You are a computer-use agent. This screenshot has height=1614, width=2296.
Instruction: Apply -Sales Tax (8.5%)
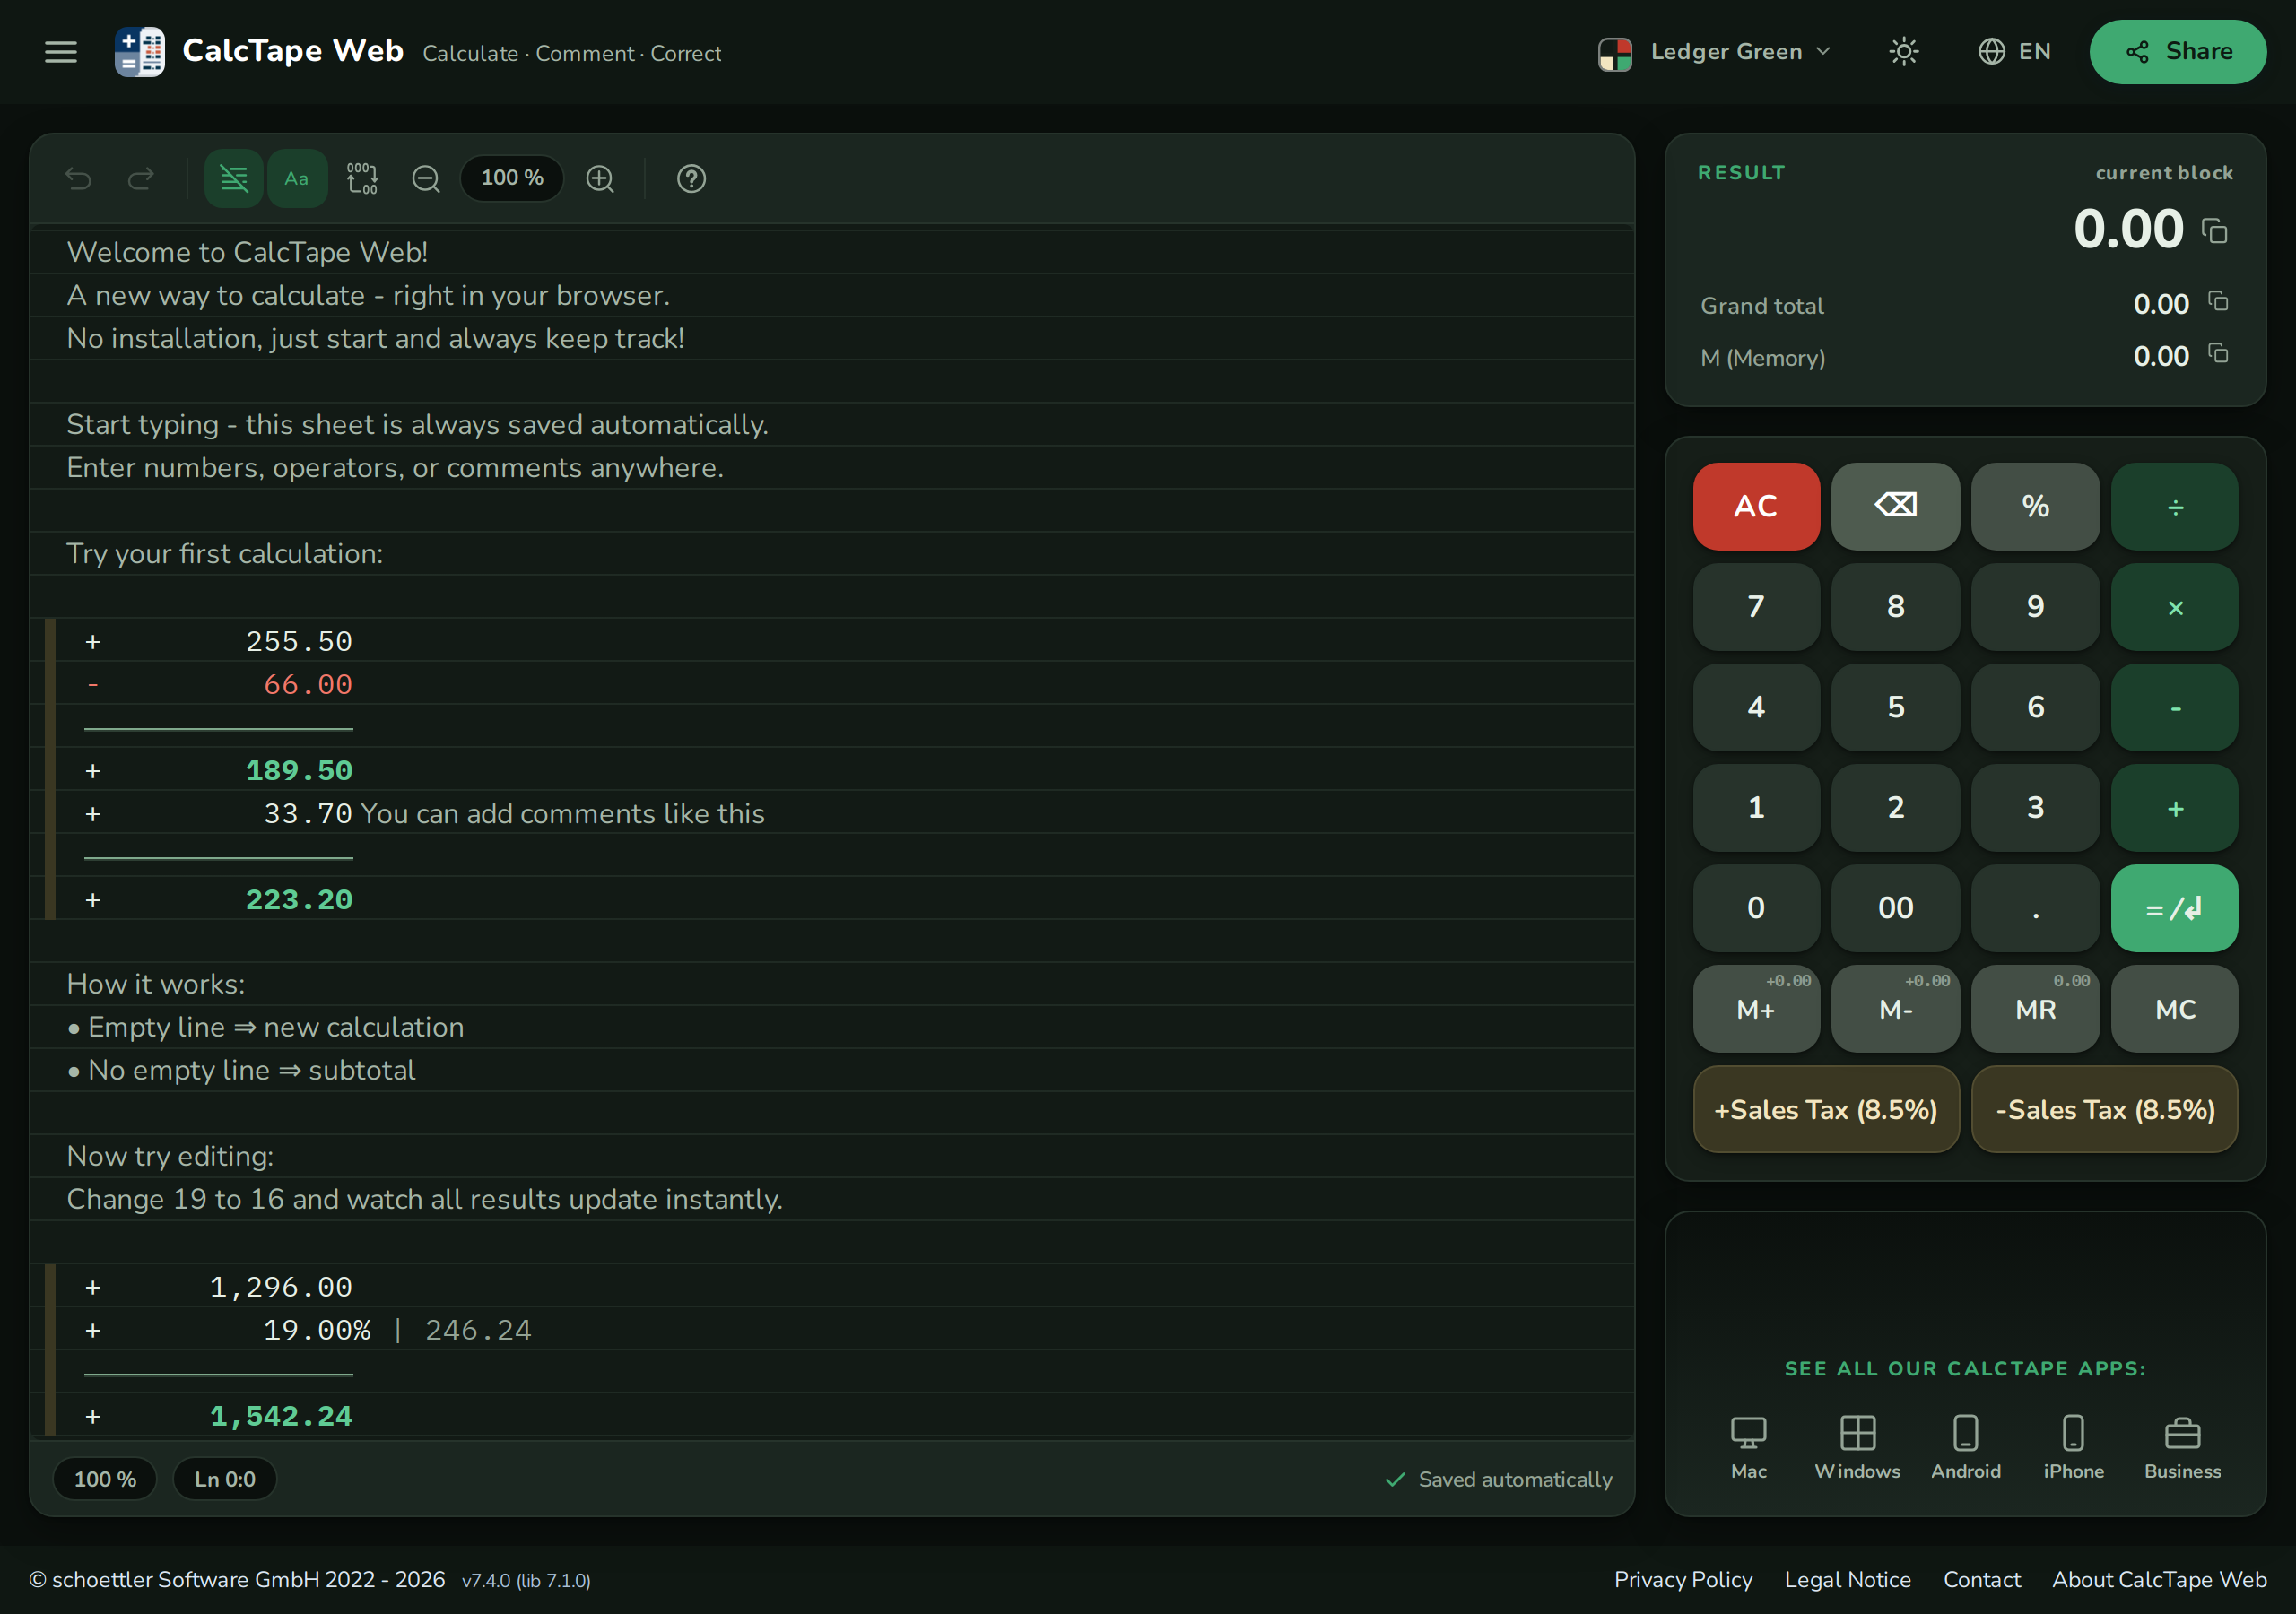point(2105,1110)
